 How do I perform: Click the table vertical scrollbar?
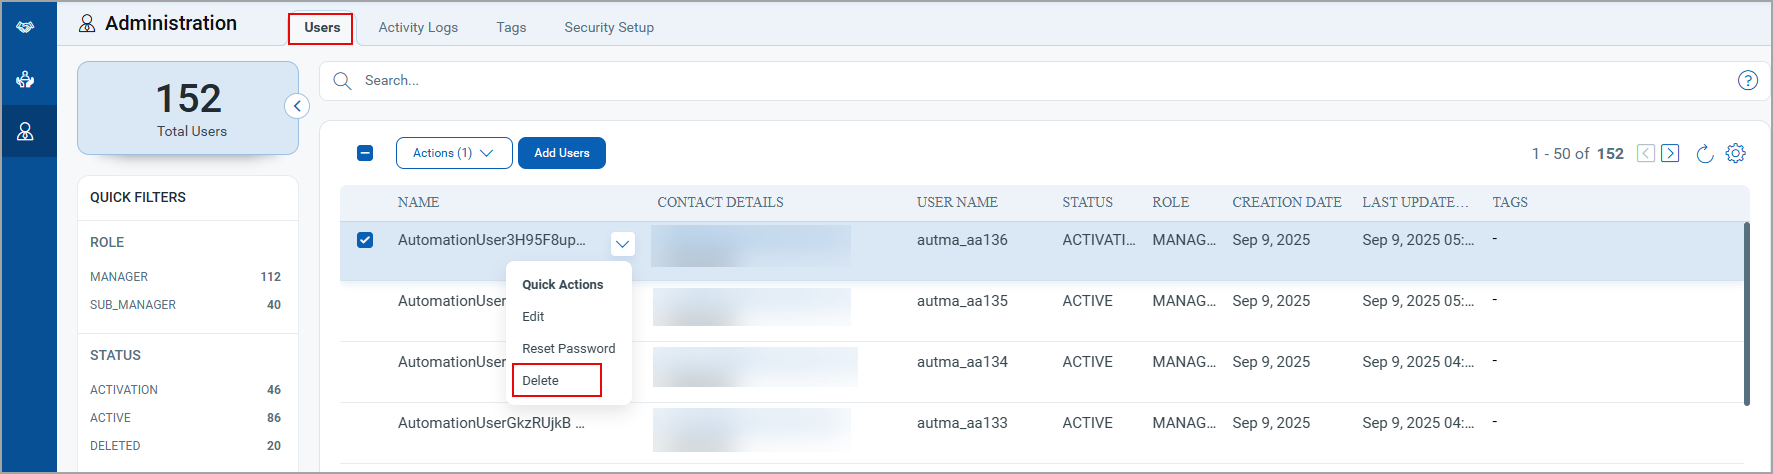[1747, 313]
